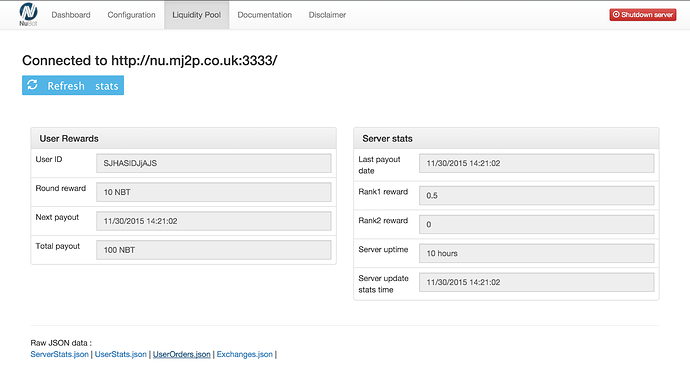Screen dimensions: 690x390
Task: Click the Shutdown server power icon
Action: point(616,15)
